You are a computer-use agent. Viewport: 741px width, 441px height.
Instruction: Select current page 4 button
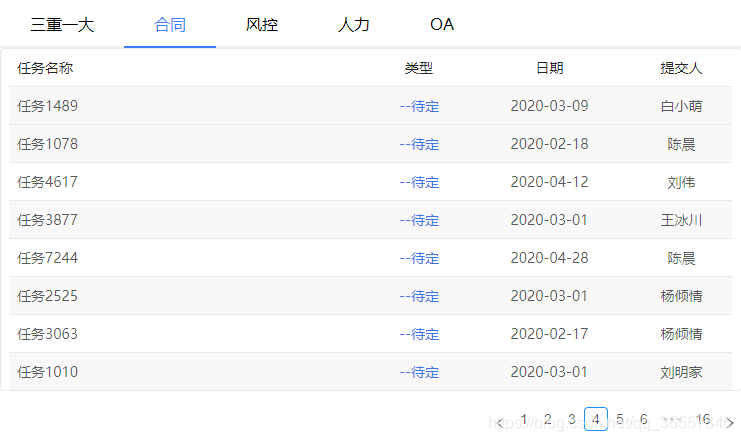pyautogui.click(x=596, y=419)
